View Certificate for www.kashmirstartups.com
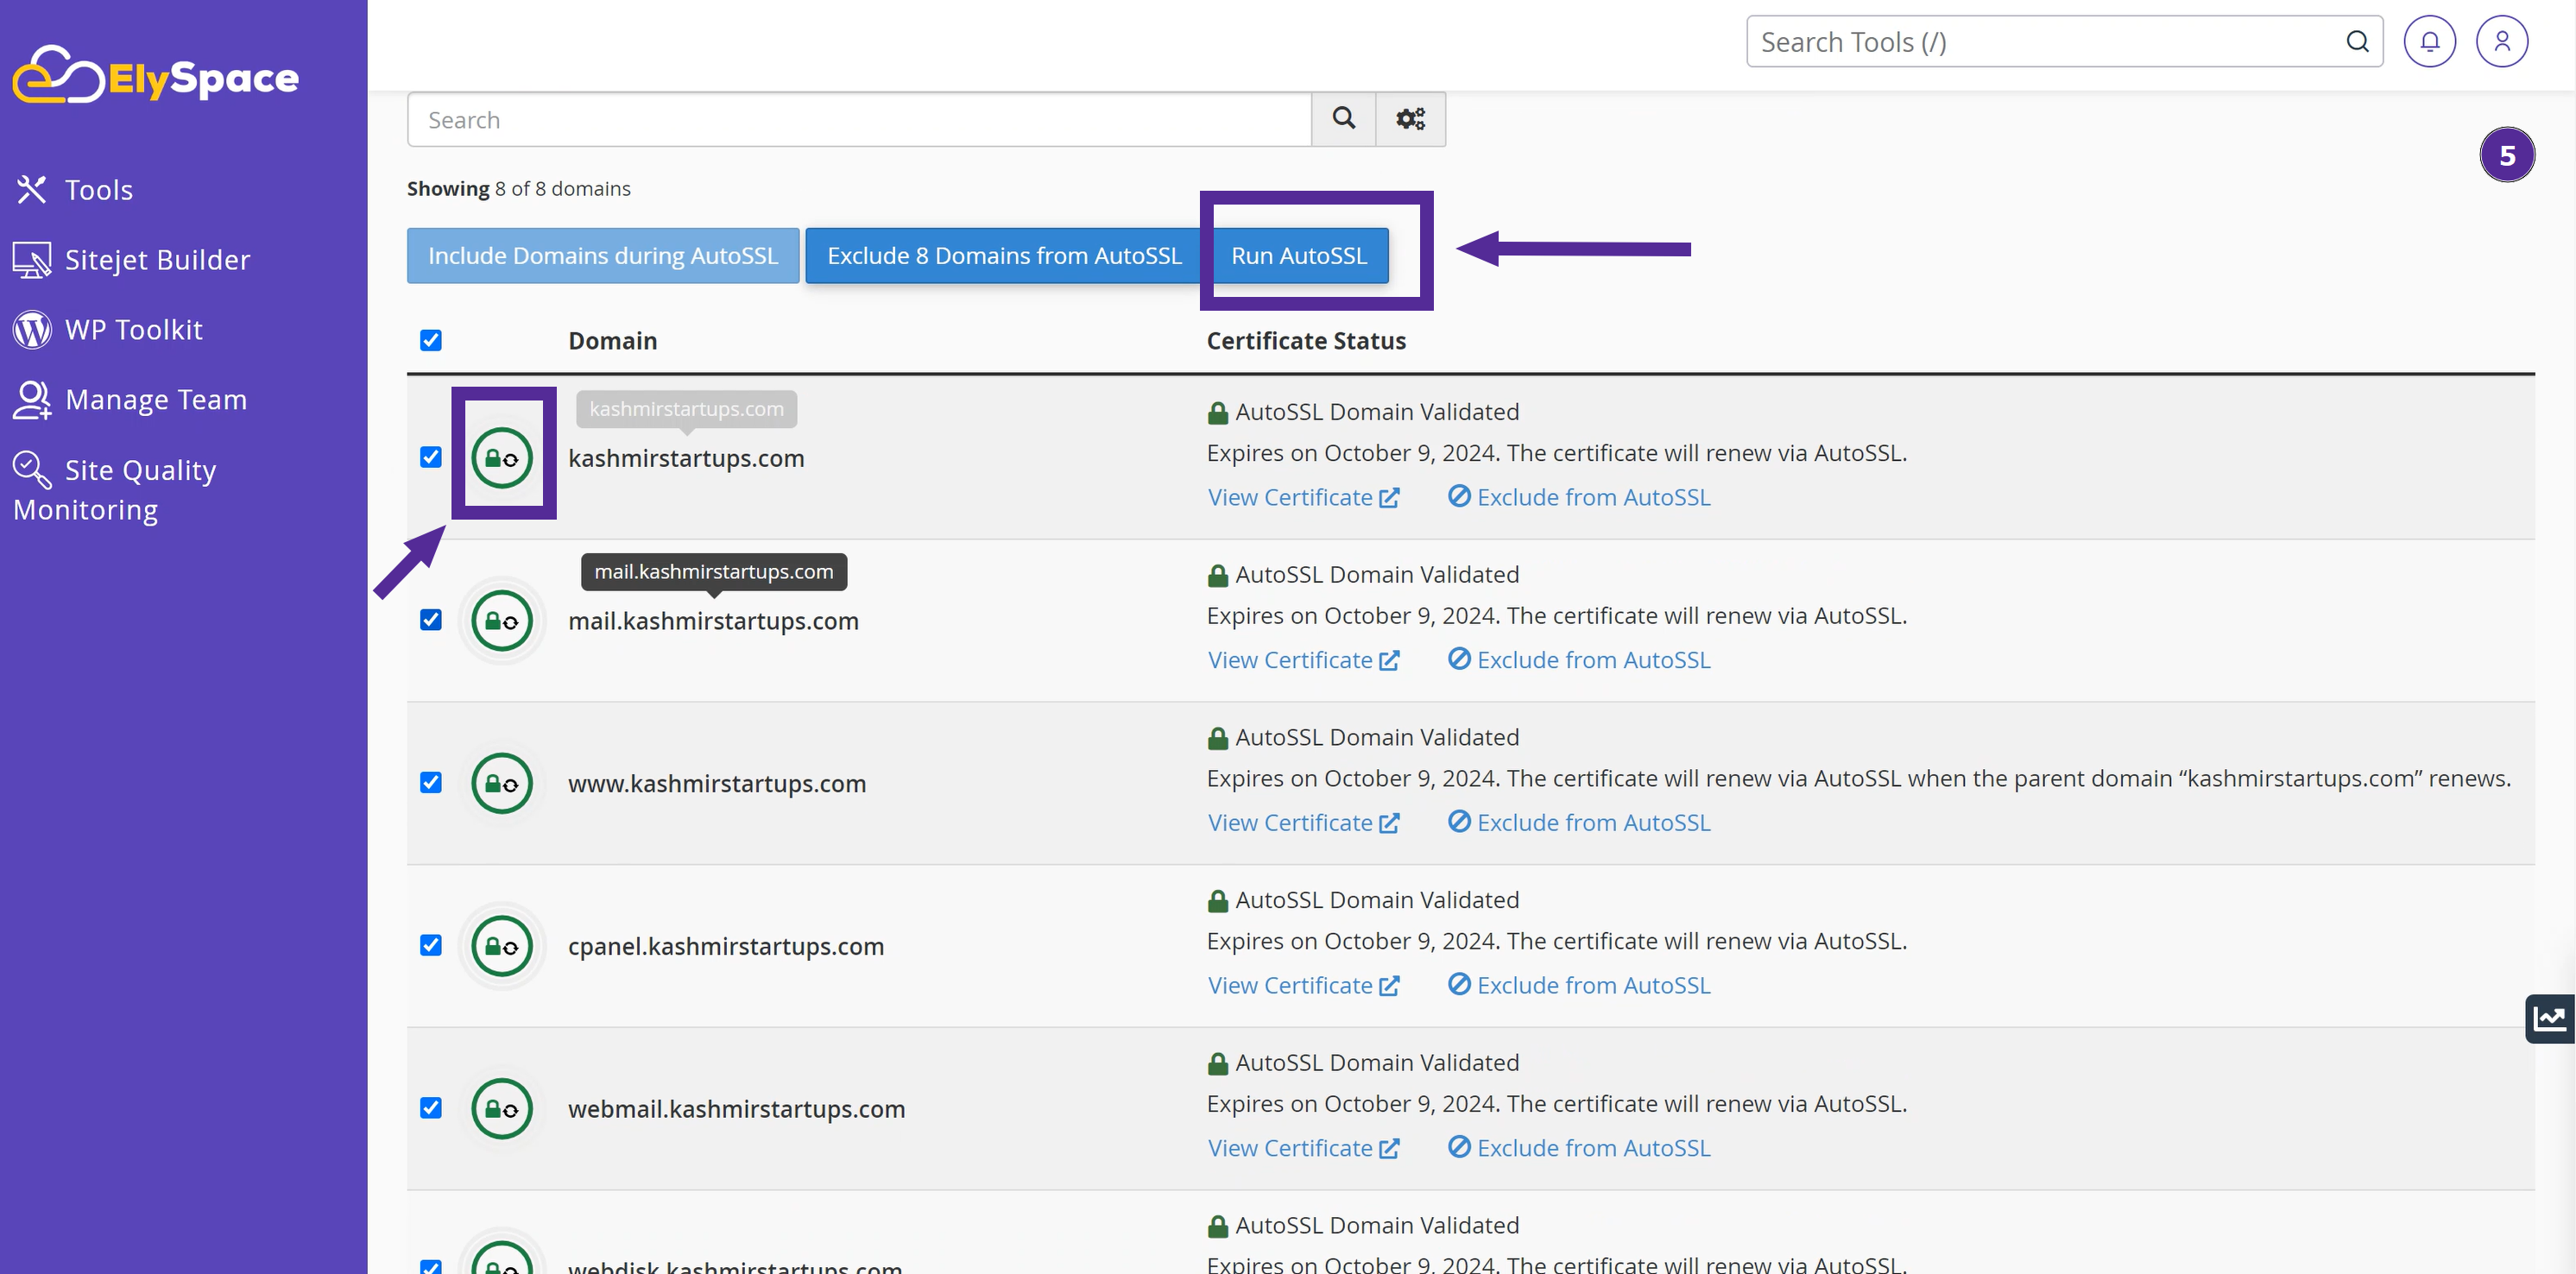Image resolution: width=2576 pixels, height=1274 pixels. click(1303, 822)
